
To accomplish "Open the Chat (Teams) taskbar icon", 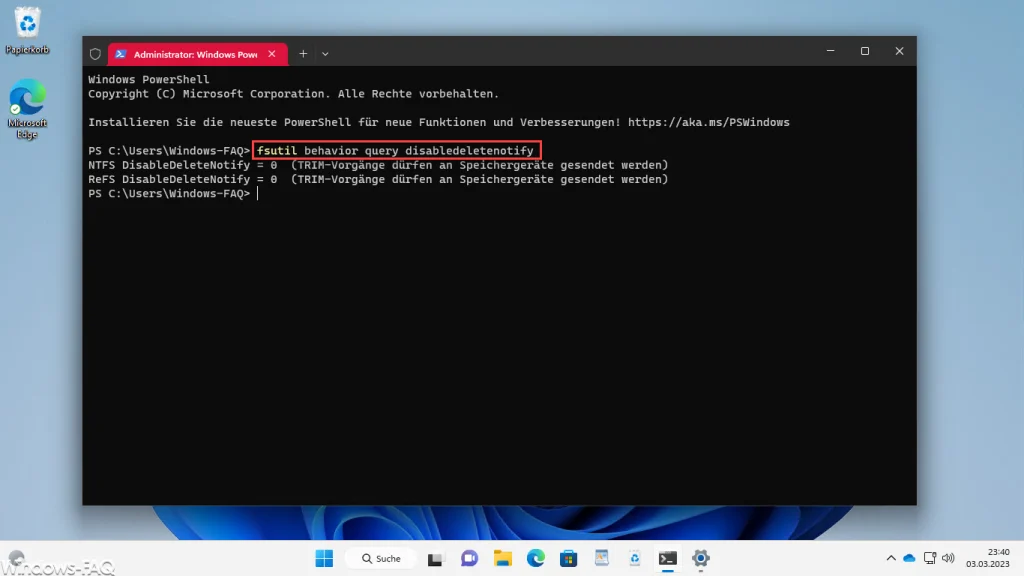I will coord(469,558).
